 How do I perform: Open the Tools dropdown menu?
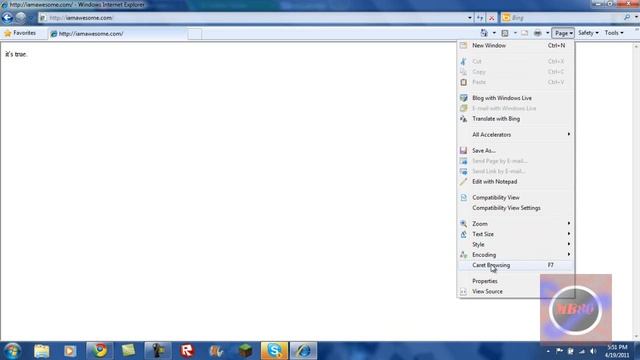[614, 33]
